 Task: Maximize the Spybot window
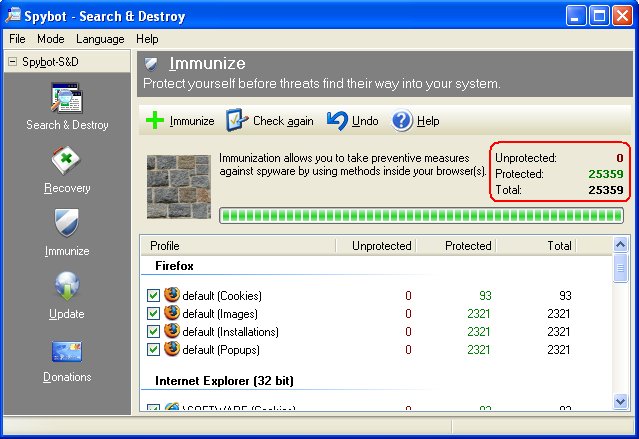(599, 16)
